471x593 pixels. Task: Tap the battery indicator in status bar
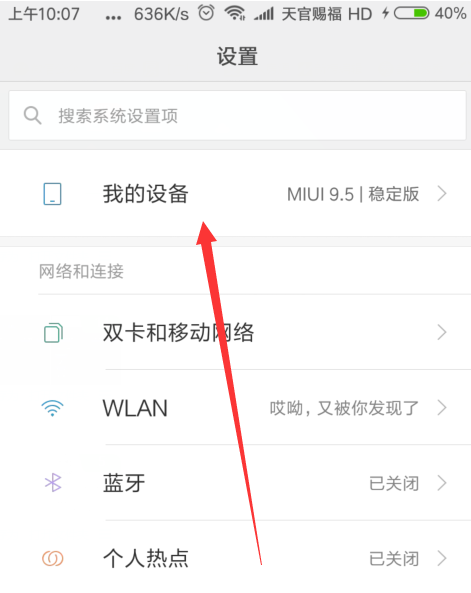[x=411, y=14]
